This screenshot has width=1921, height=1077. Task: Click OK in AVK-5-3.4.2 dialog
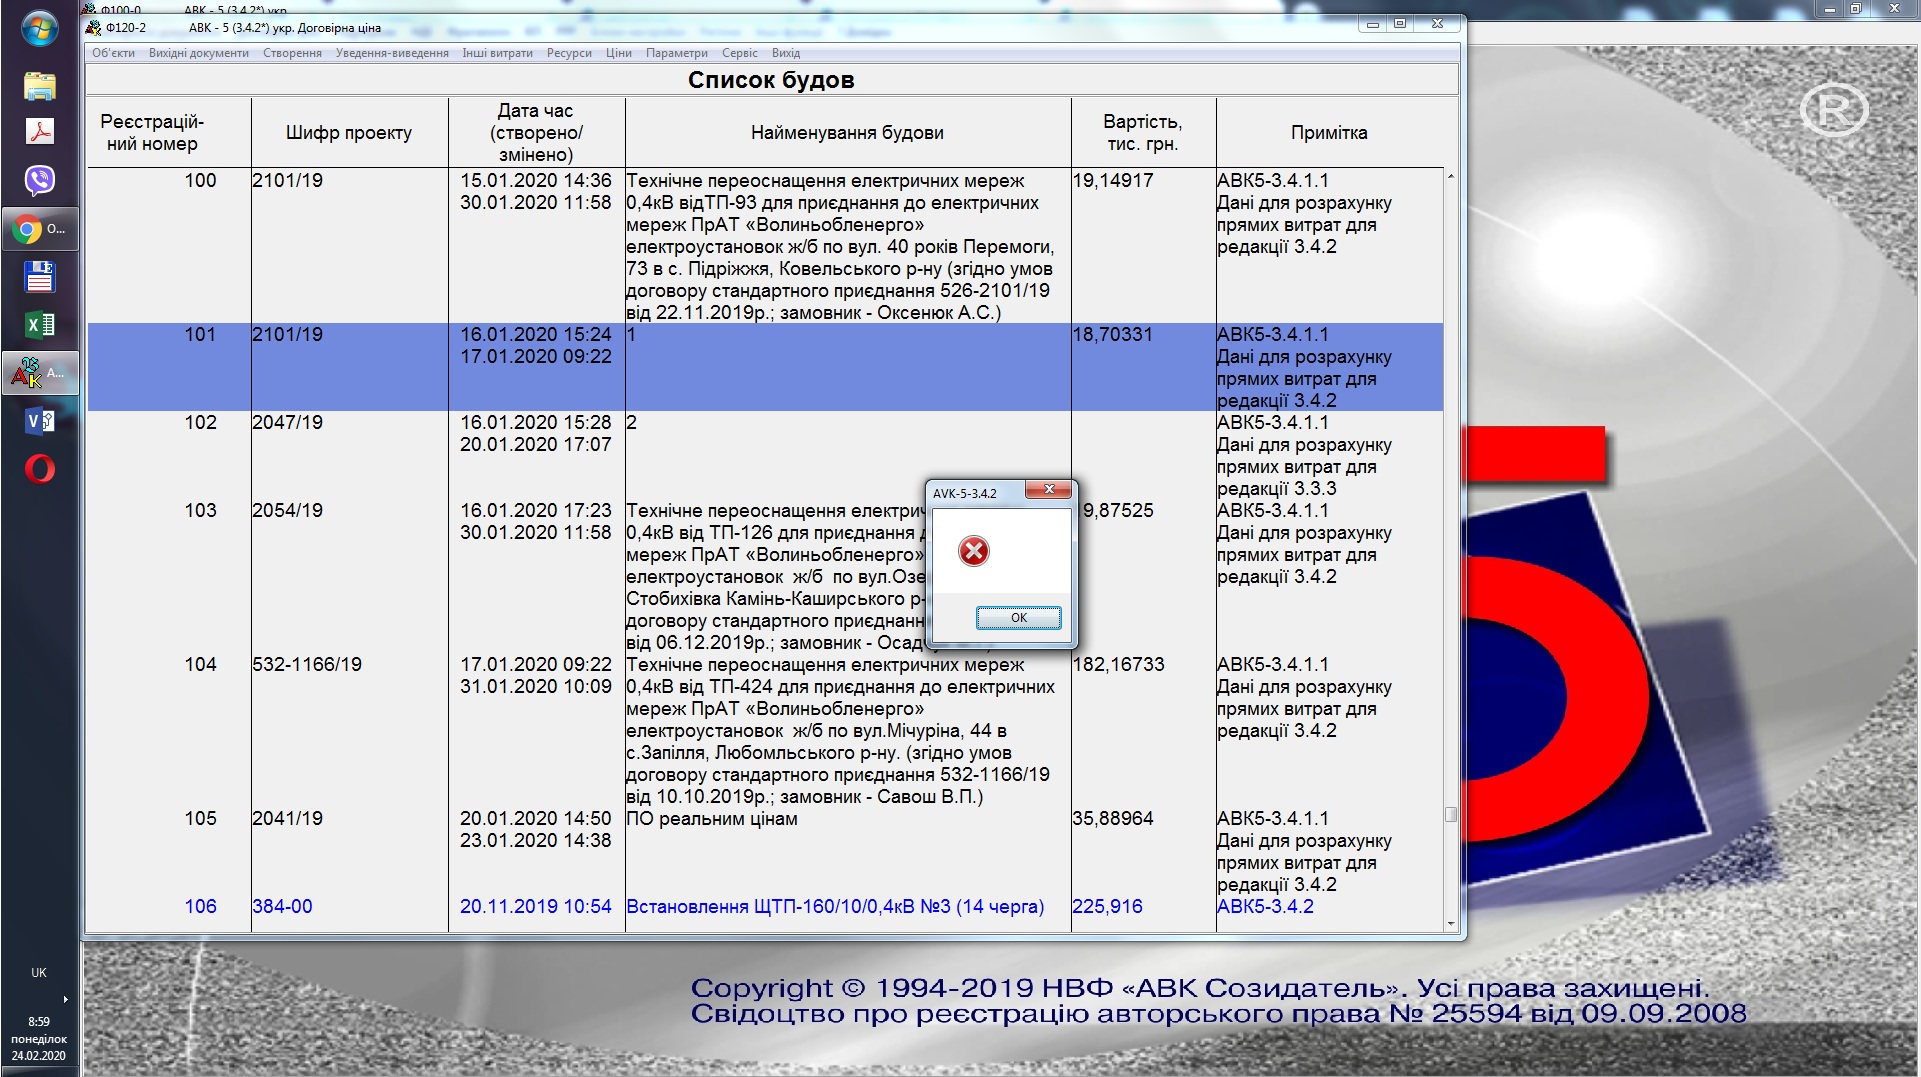(x=1018, y=618)
